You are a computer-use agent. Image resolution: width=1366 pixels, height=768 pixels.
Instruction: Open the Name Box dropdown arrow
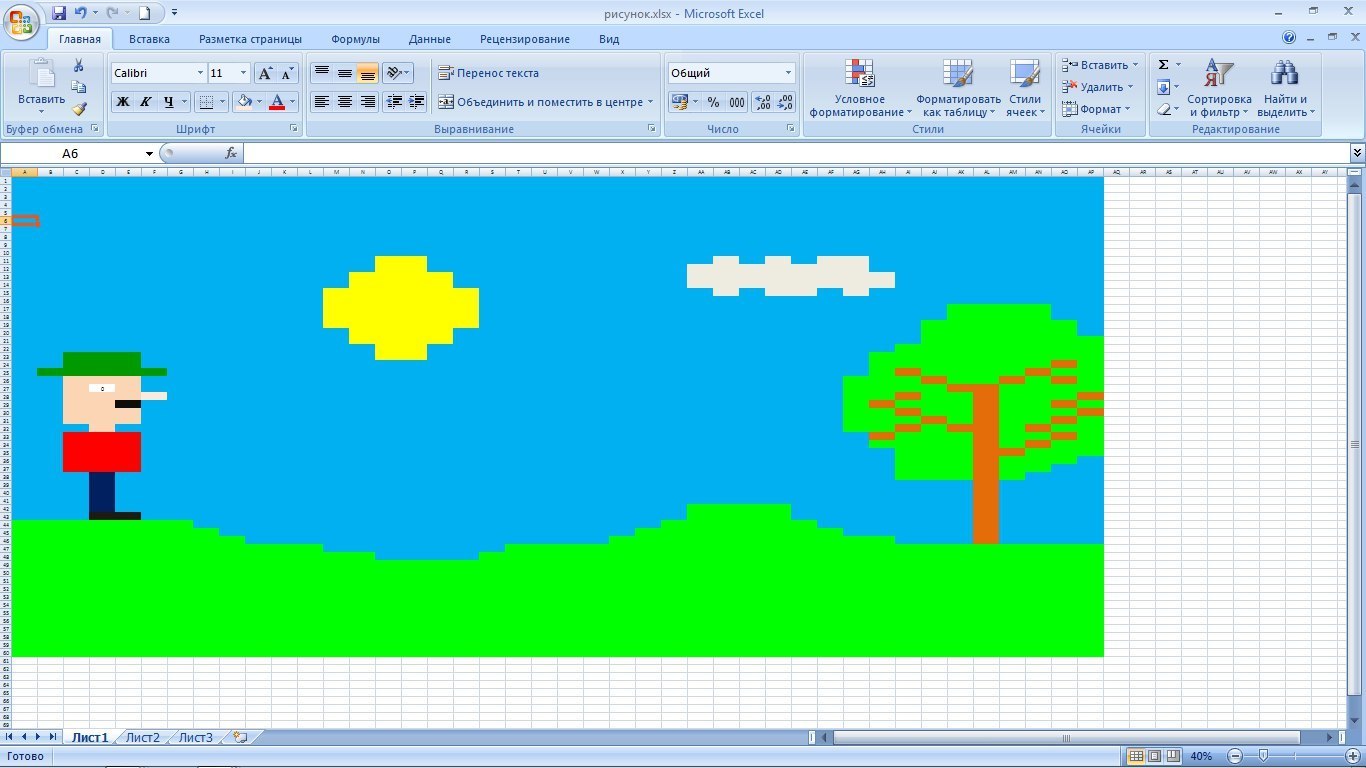coord(150,153)
